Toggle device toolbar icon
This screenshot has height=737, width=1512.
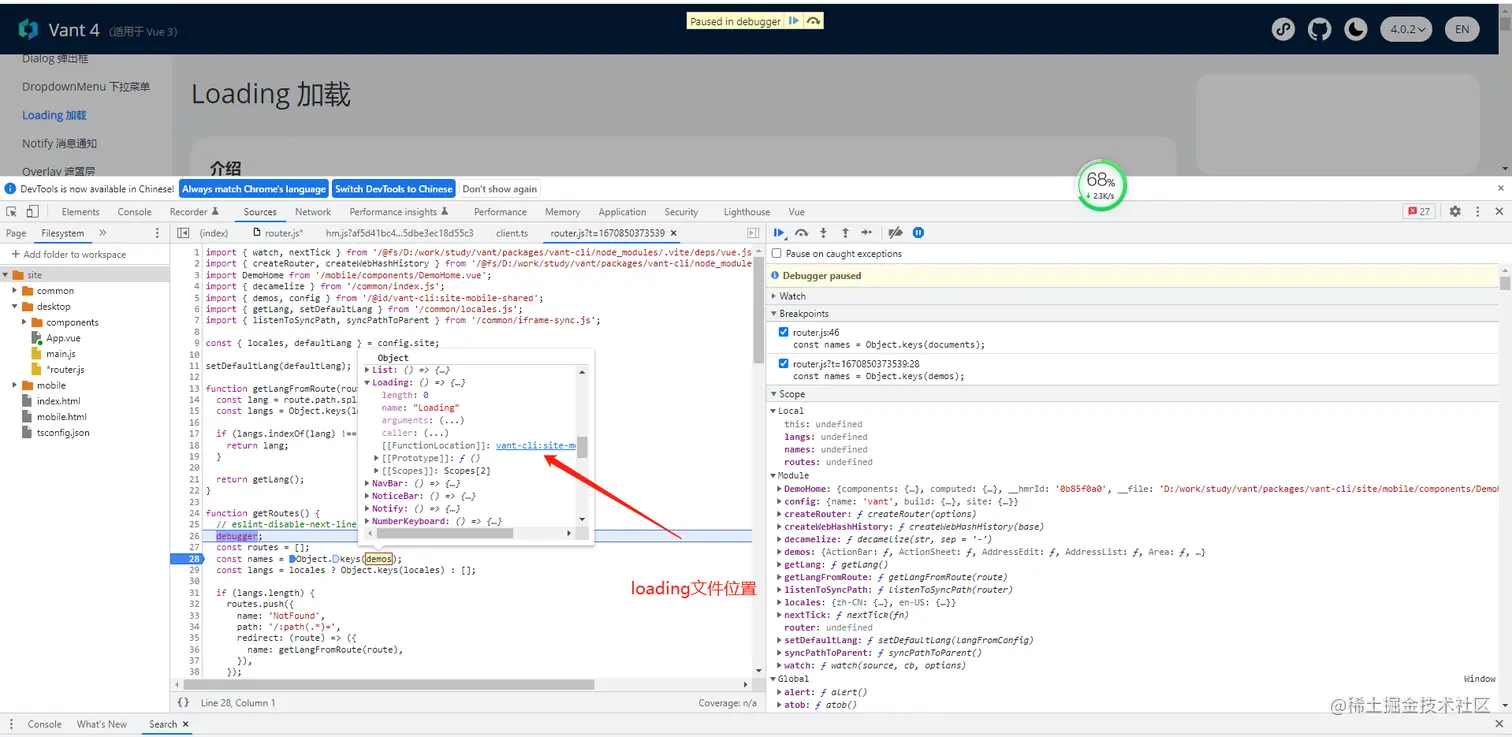click(32, 211)
